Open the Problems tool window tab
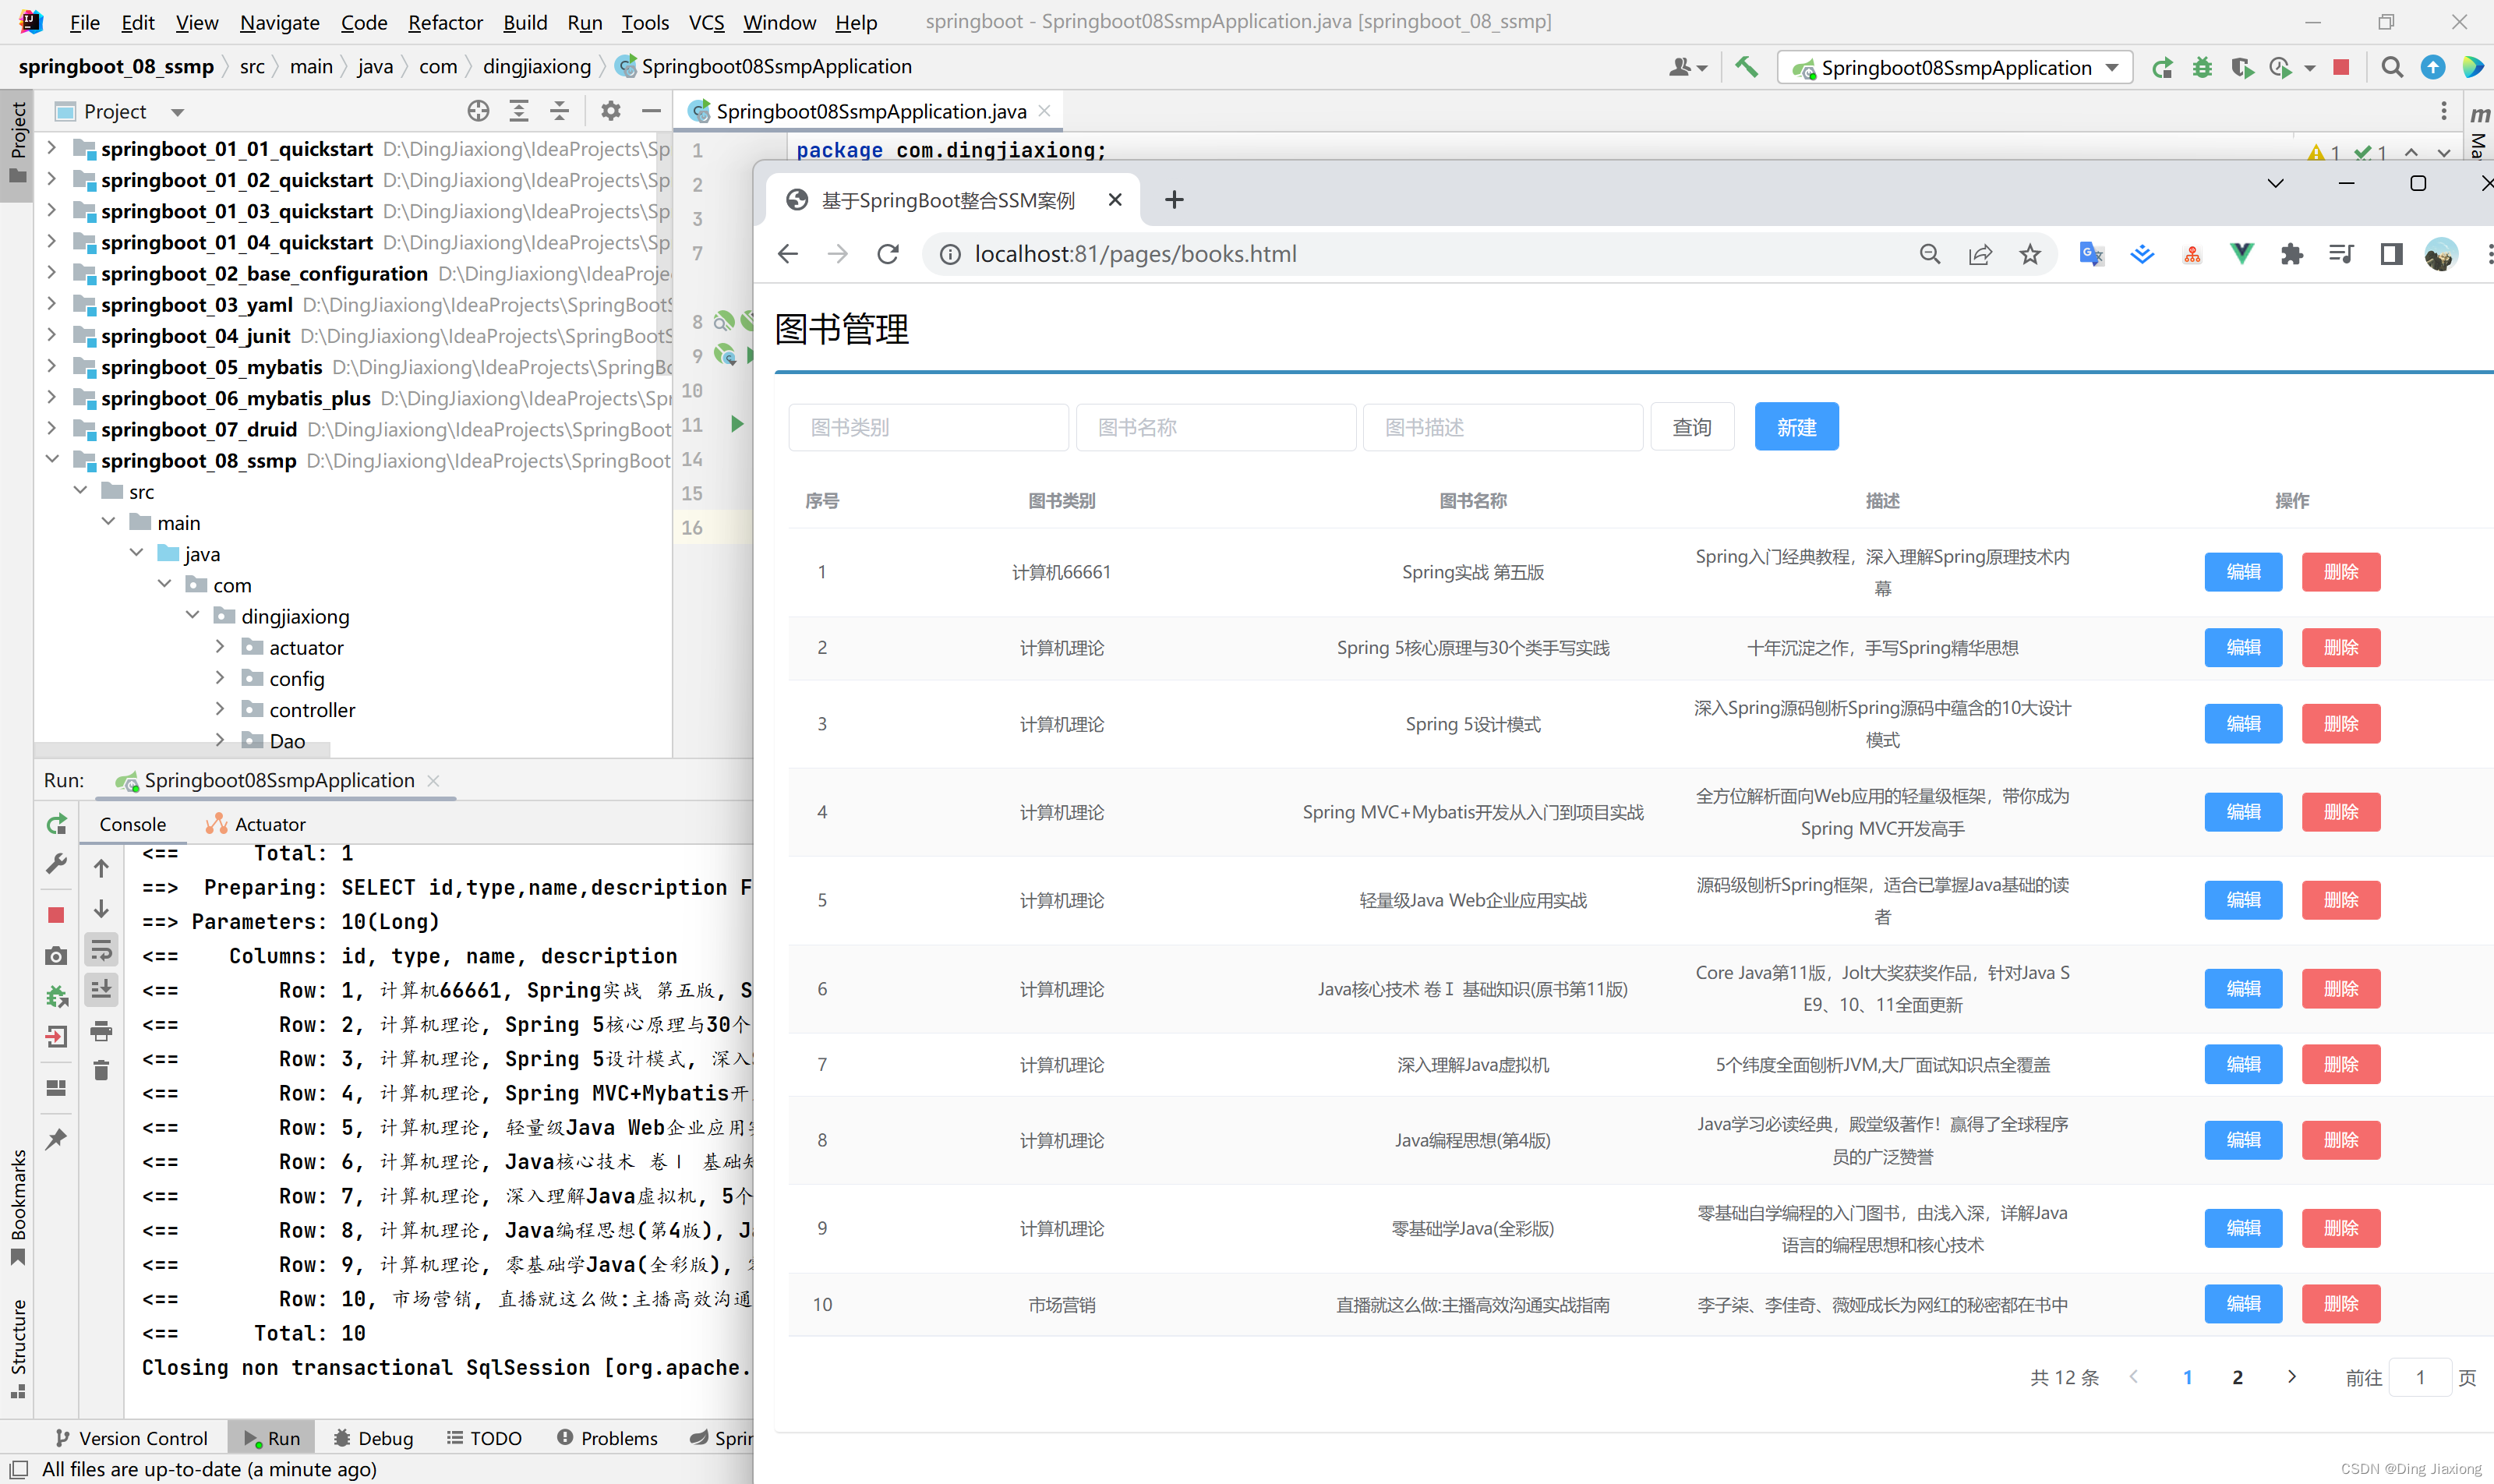Screen dimensions: 2494x1484 point(607,1438)
